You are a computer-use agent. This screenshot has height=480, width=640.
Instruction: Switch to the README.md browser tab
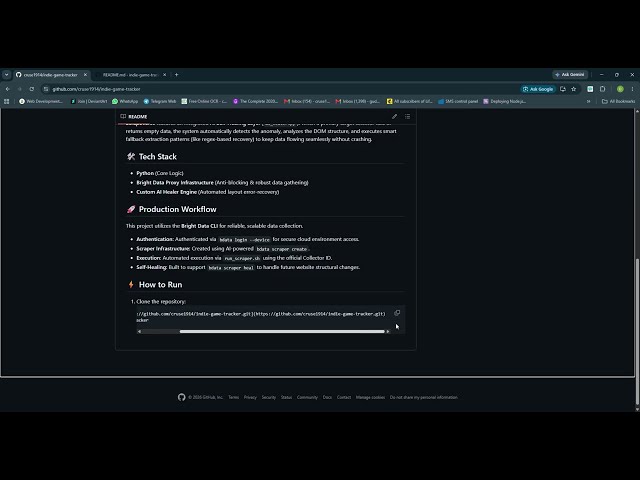click(130, 75)
